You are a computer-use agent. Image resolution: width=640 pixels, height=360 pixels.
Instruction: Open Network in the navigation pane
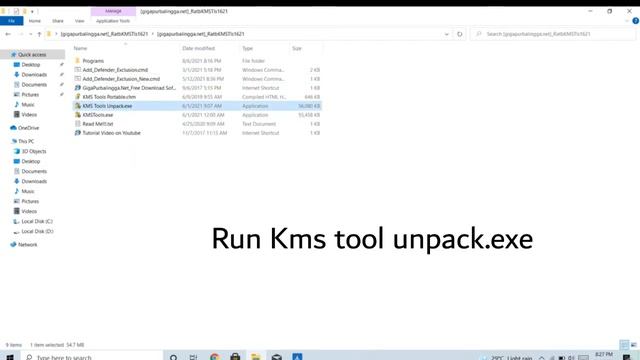tap(27, 244)
